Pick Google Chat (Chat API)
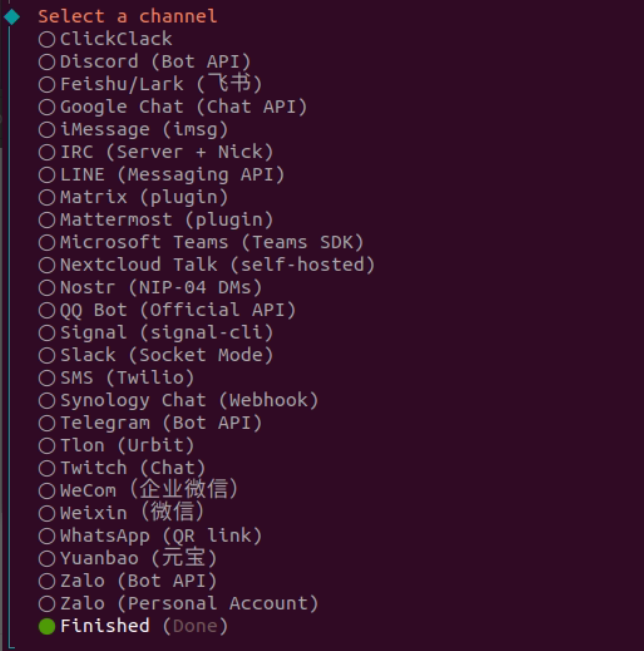This screenshot has height=651, width=644. [x=173, y=107]
